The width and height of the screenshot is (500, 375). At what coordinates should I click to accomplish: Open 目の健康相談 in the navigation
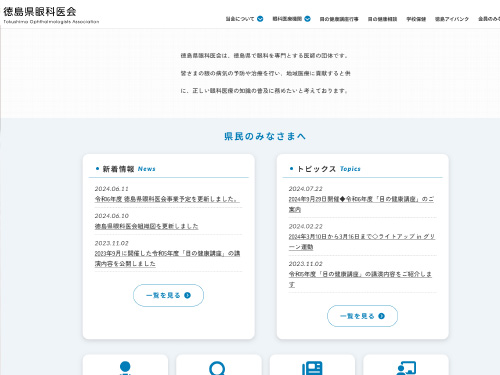pos(382,19)
